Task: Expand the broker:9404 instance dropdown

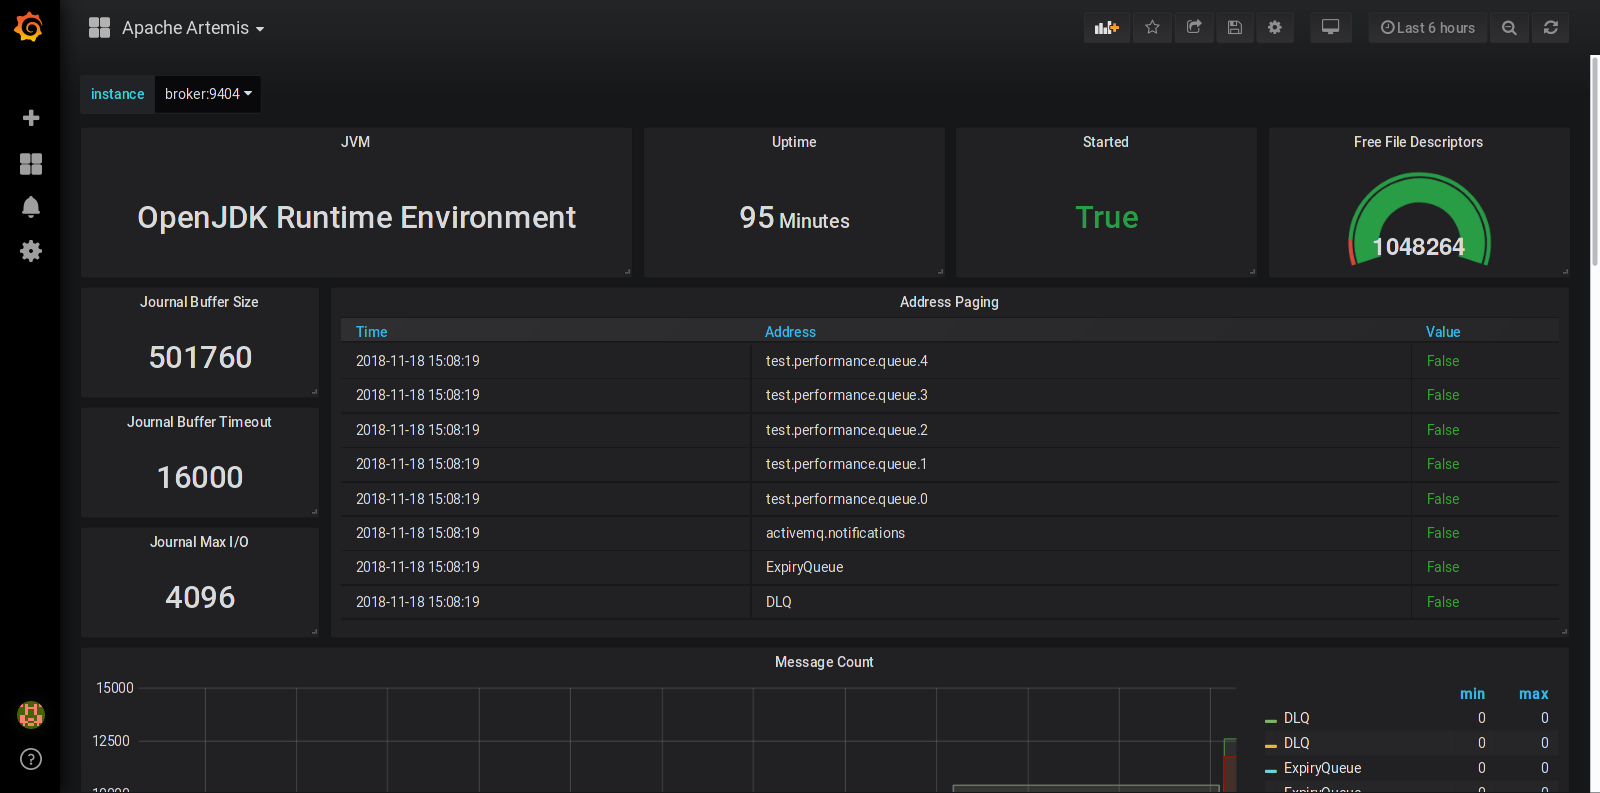Action: click(x=208, y=94)
